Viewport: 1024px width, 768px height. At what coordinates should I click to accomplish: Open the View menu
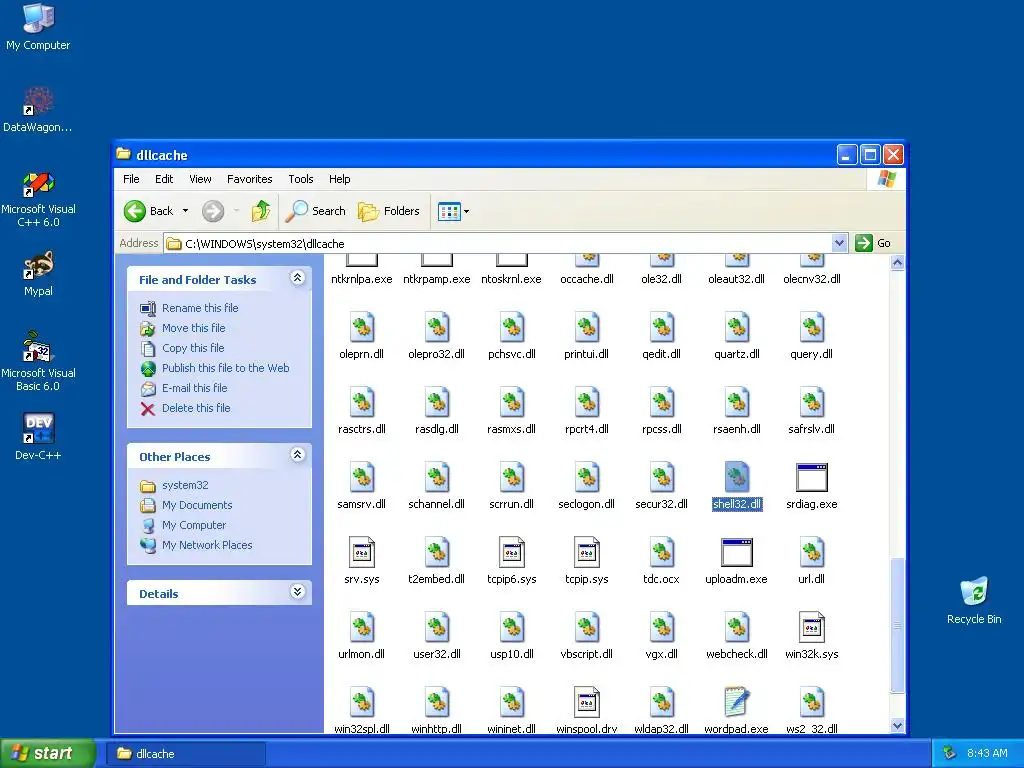(x=200, y=179)
